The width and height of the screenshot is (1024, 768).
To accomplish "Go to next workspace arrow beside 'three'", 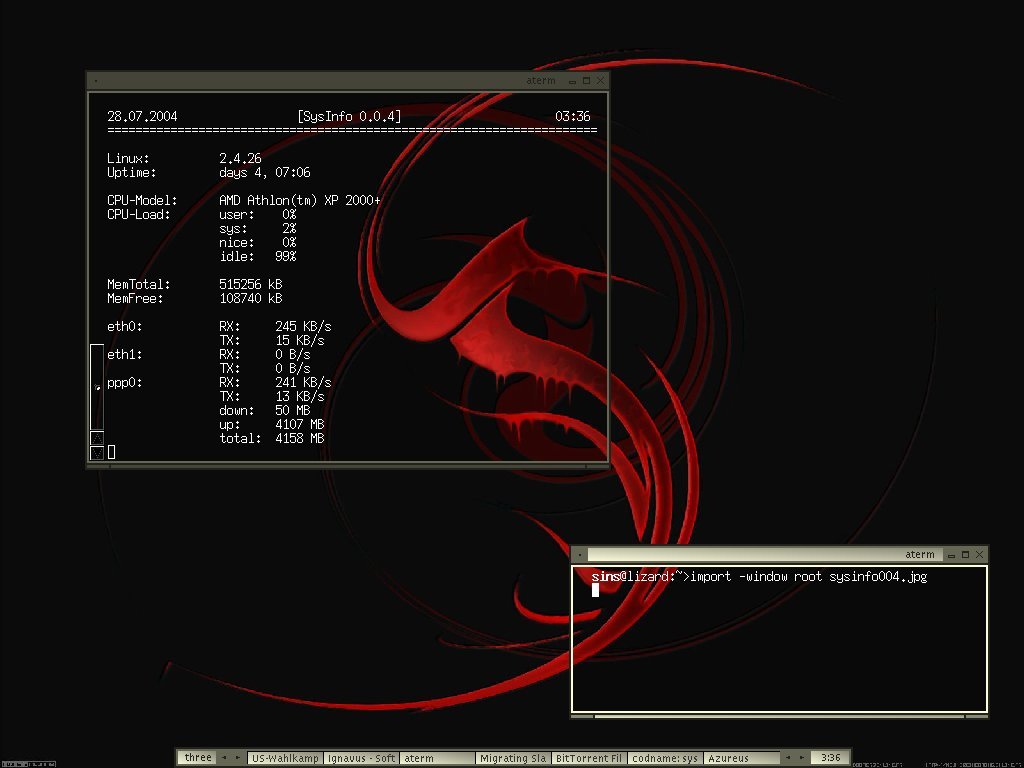I will [238, 758].
